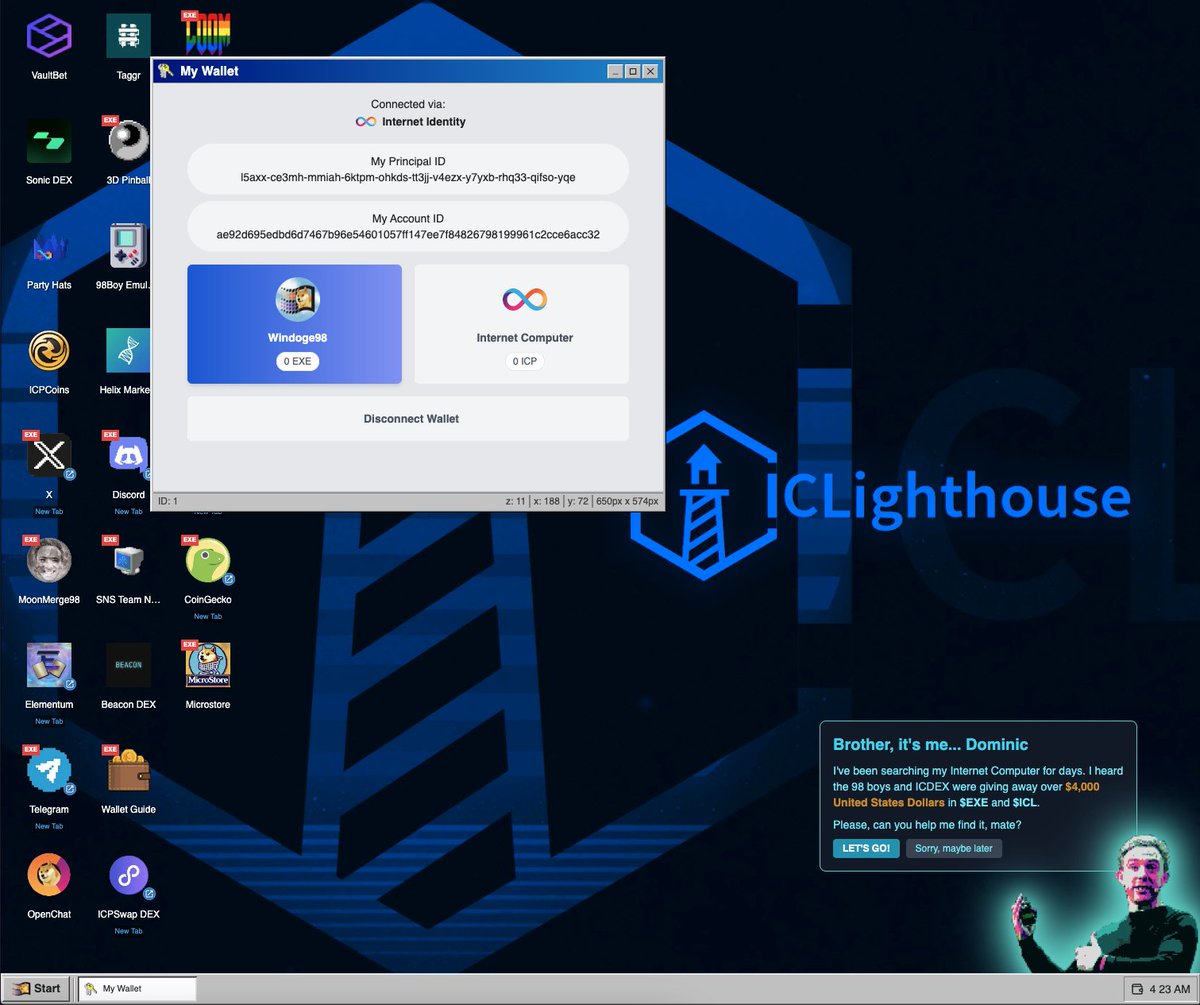Click the y: 72 status entry
The image size is (1200, 1005).
[579, 500]
